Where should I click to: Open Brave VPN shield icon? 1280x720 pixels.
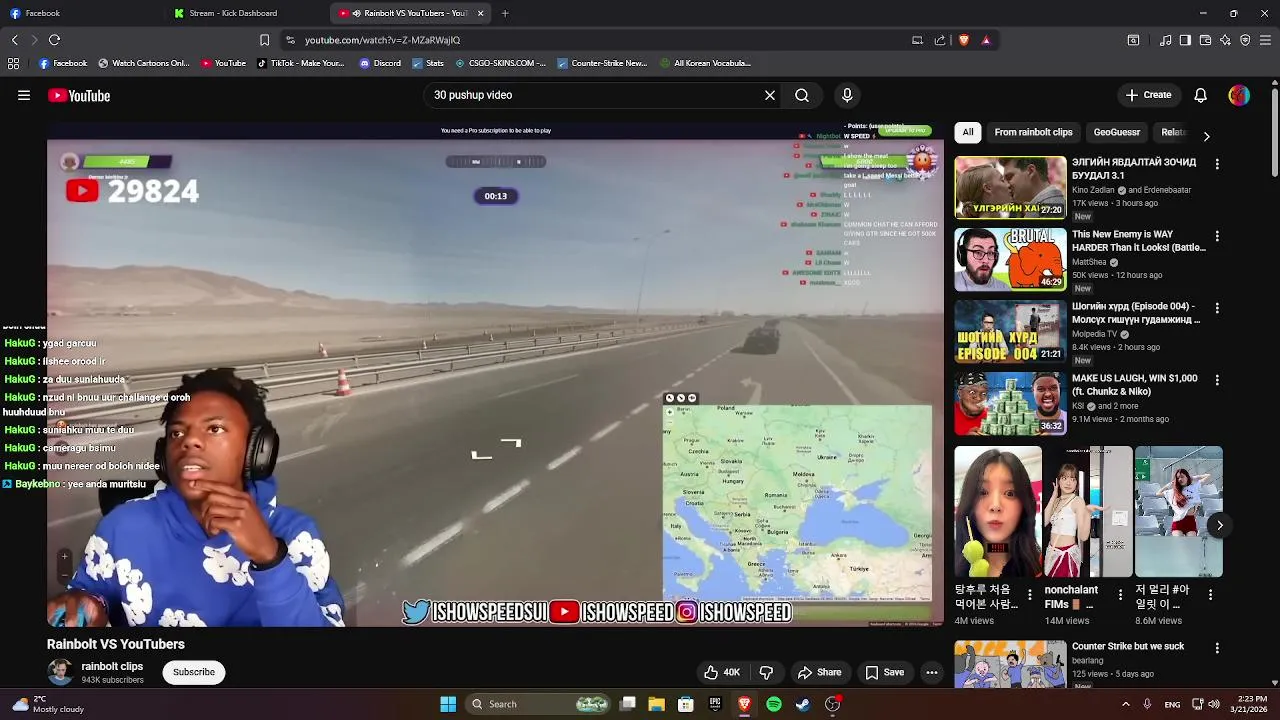[x=1245, y=40]
